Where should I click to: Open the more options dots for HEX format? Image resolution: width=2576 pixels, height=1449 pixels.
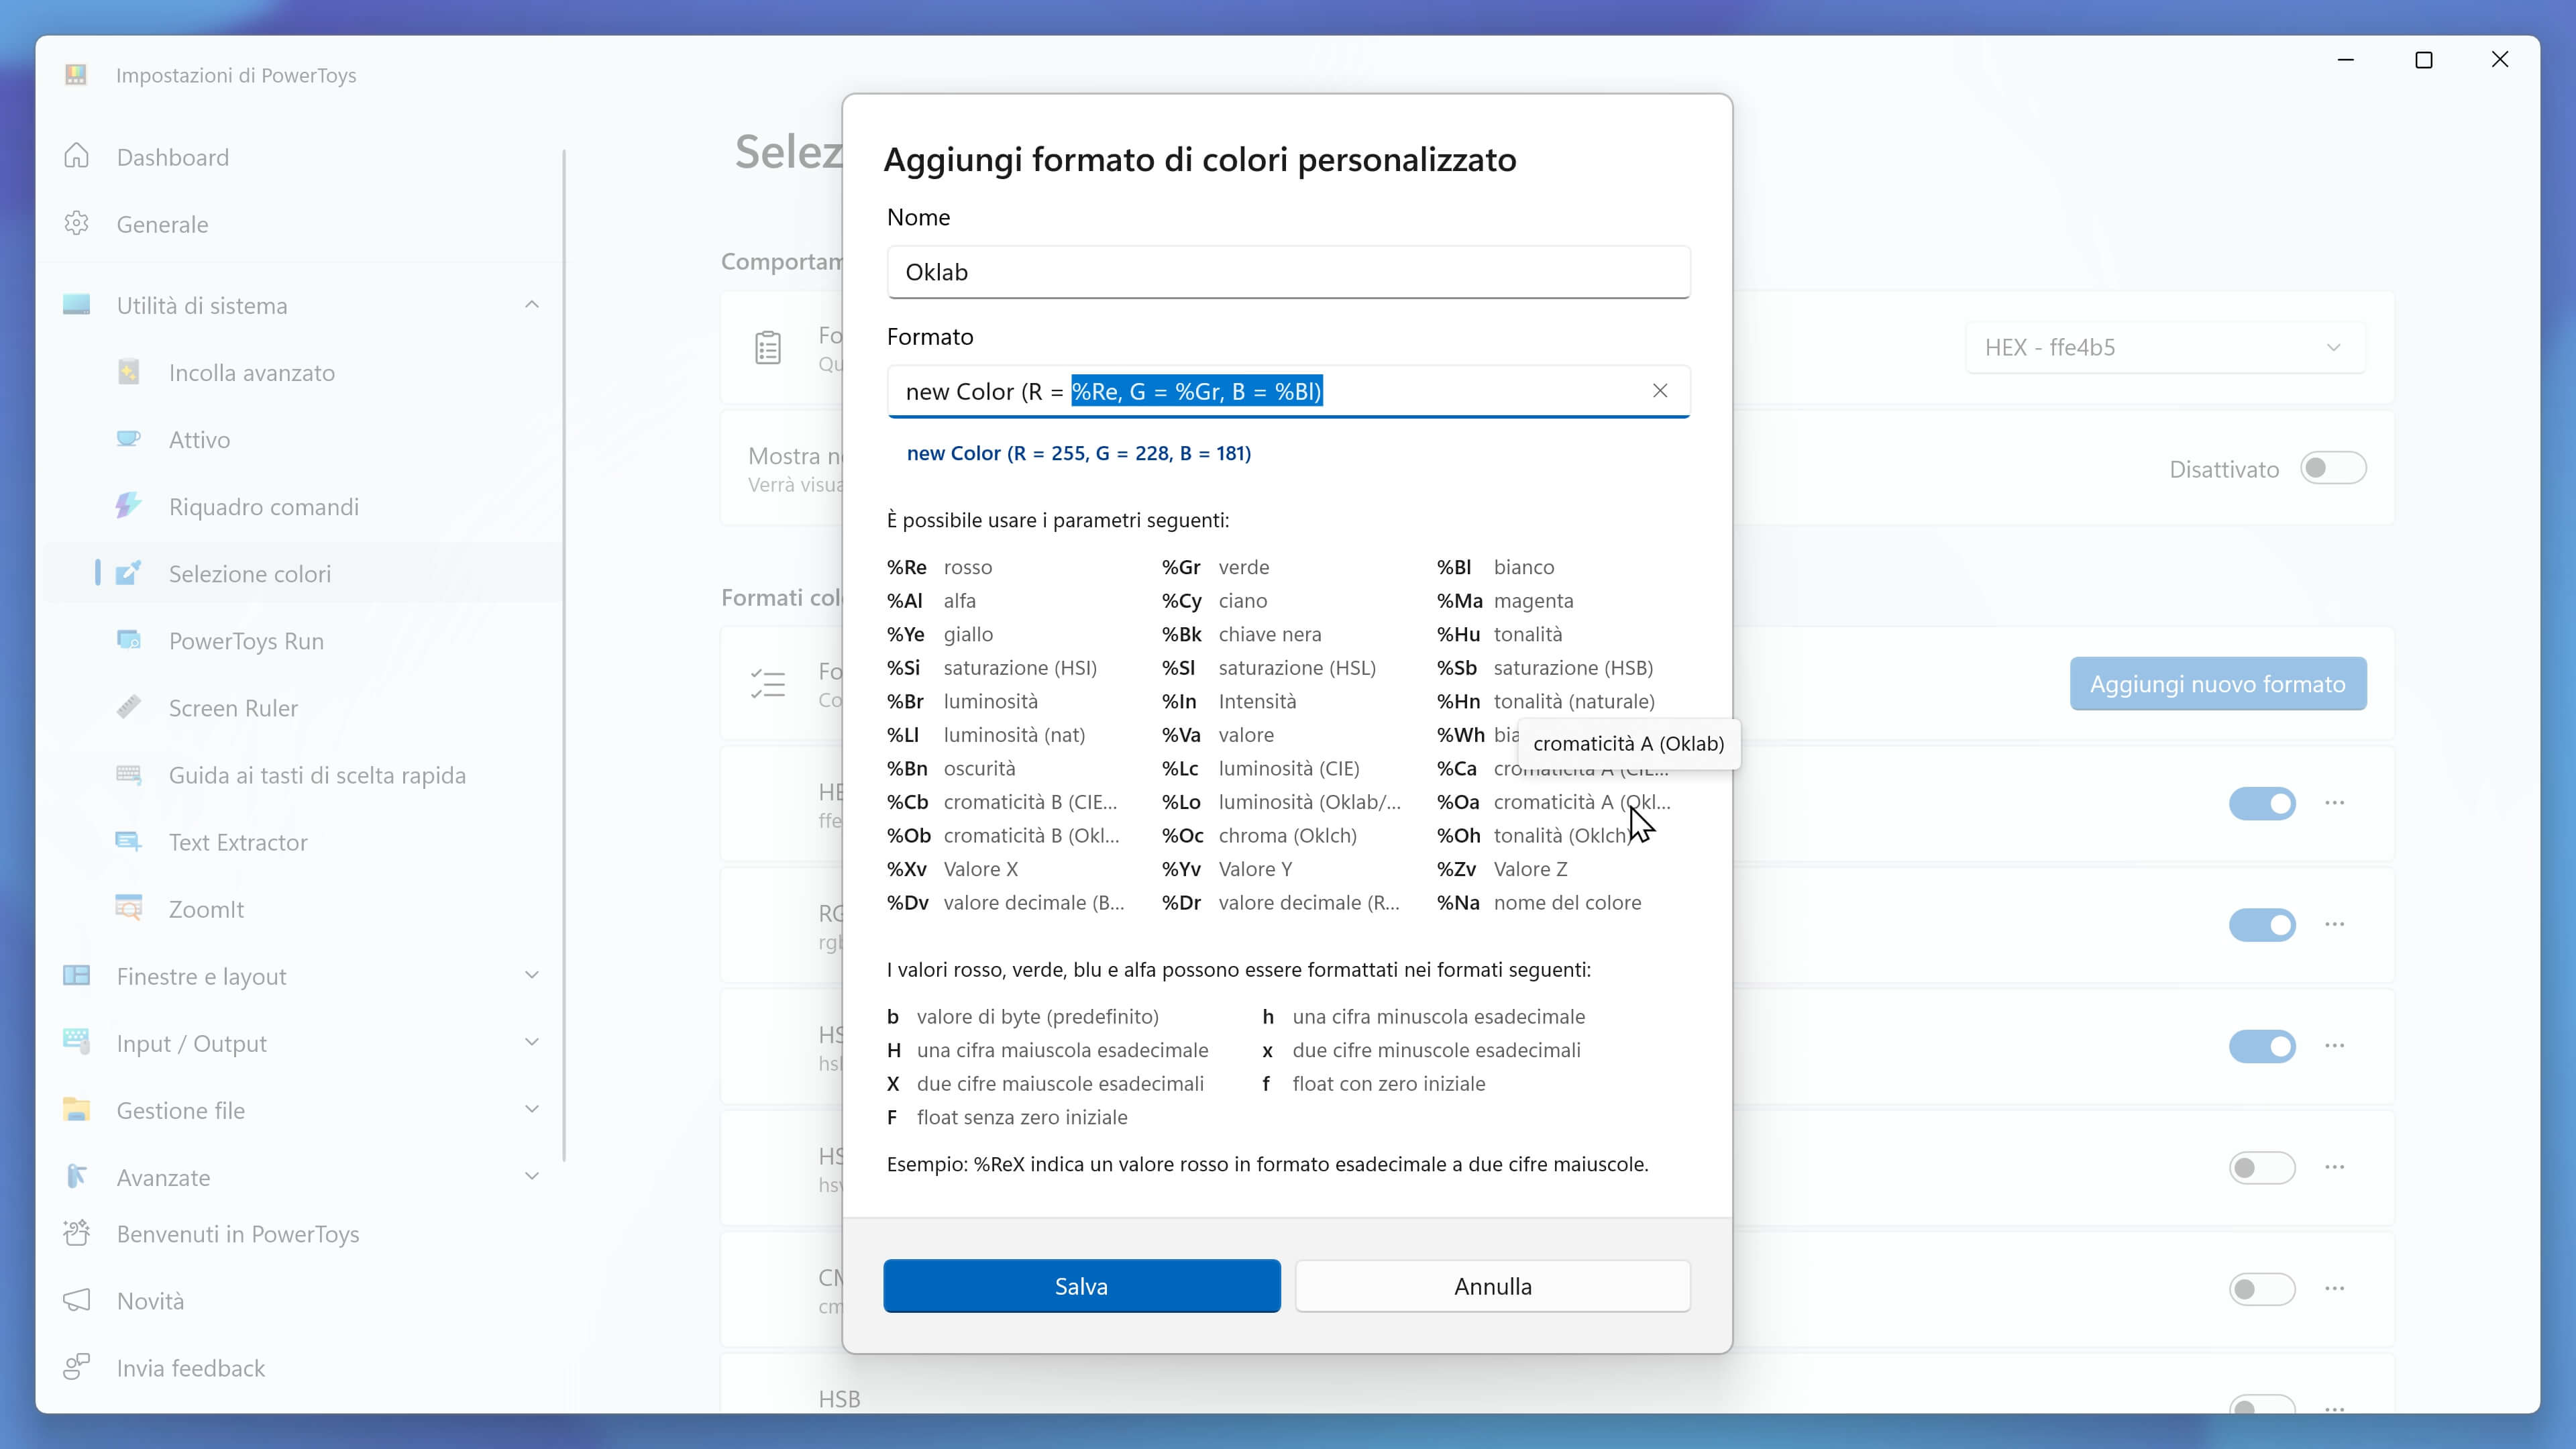tap(2335, 803)
